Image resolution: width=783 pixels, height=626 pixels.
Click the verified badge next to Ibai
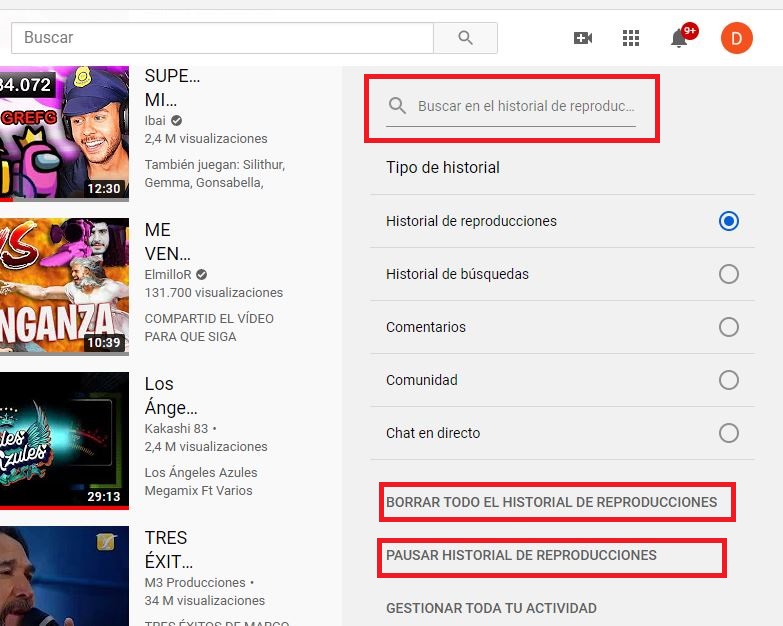(x=177, y=120)
